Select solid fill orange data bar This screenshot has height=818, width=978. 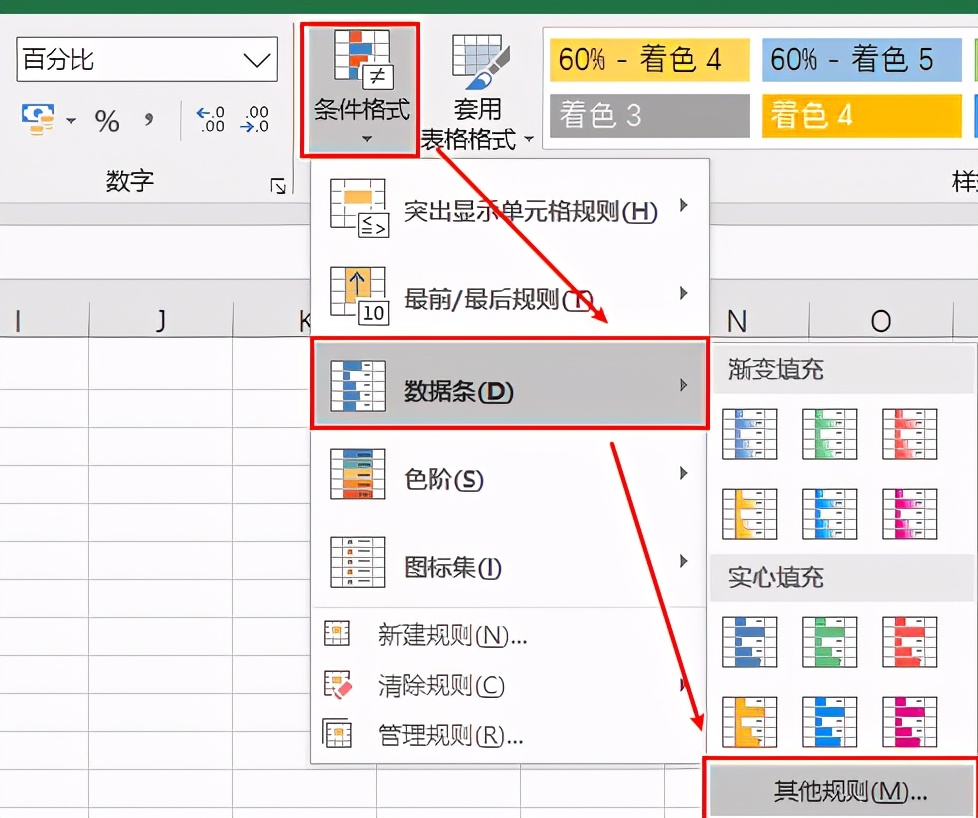point(749,722)
